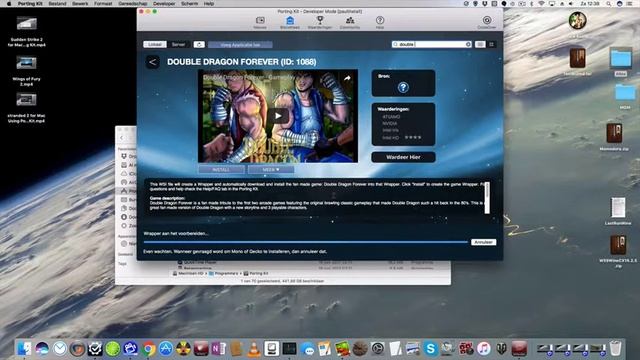Open the Formaat menu
The width and height of the screenshot is (640, 360).
(103, 3)
